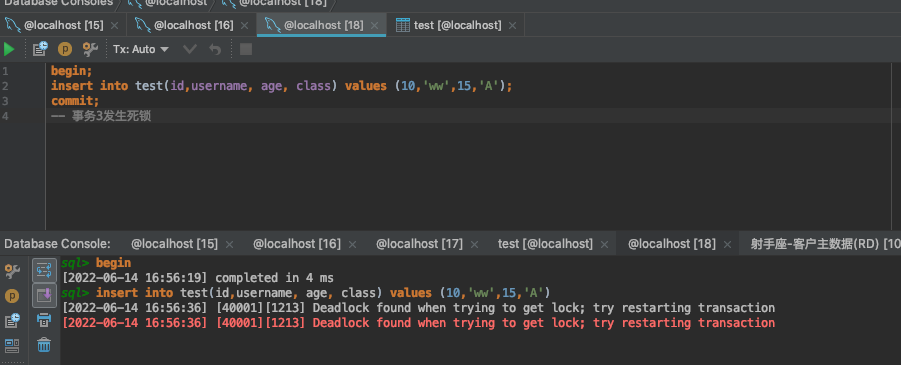Open query history from the output side panel
Screen dimensions: 901x365
click(12, 321)
